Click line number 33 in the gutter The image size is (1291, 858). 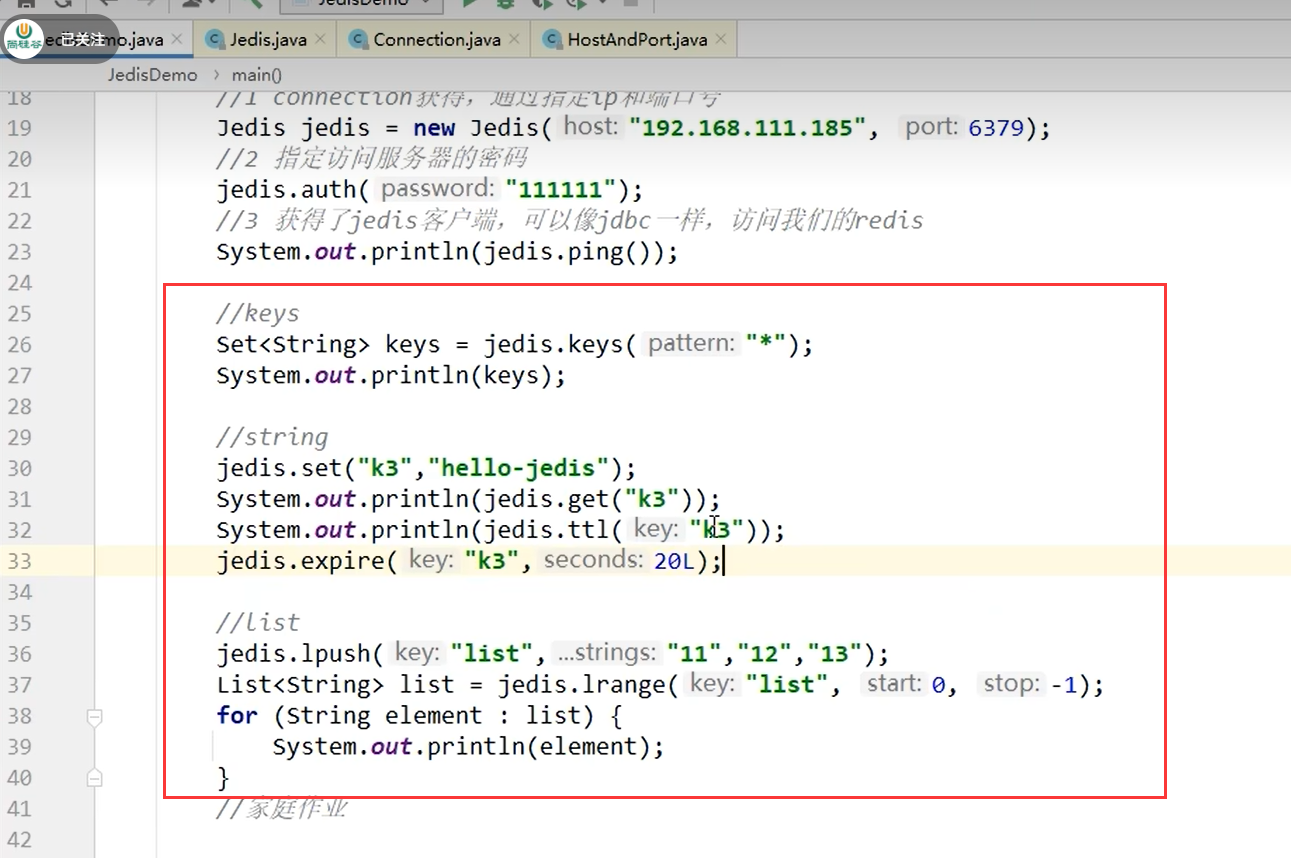point(20,561)
